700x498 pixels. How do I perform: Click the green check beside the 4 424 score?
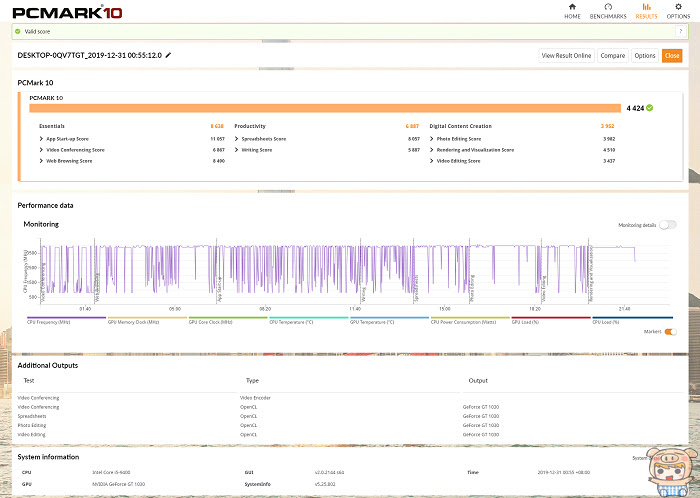point(650,108)
